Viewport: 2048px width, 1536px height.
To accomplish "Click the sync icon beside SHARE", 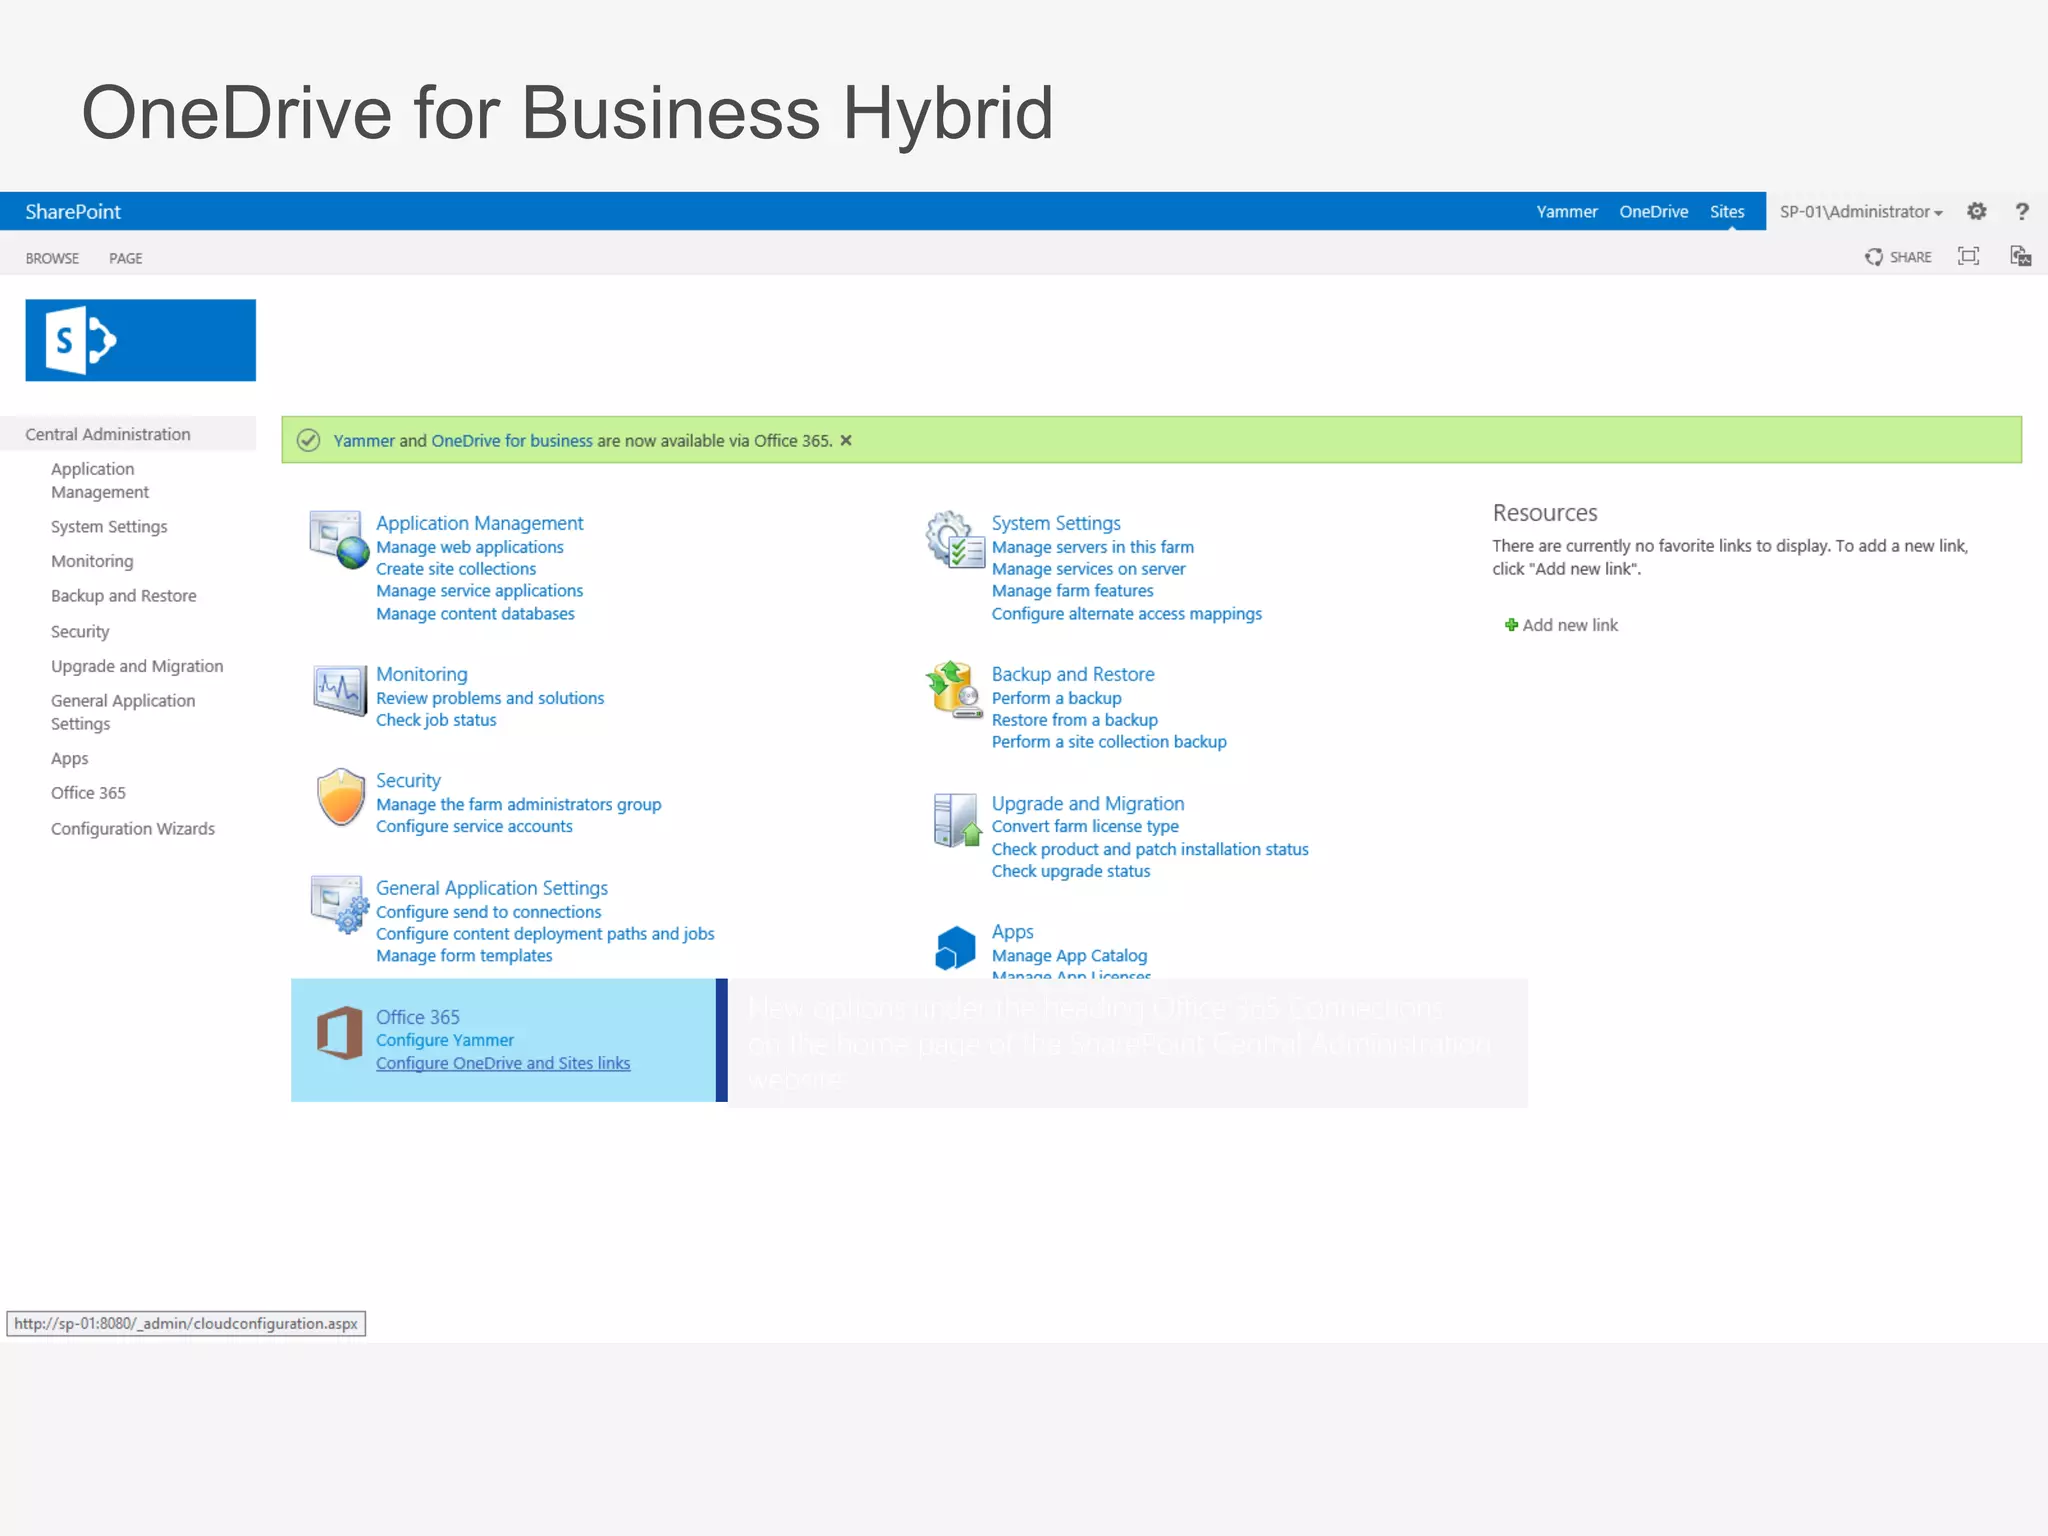I will 1873,257.
